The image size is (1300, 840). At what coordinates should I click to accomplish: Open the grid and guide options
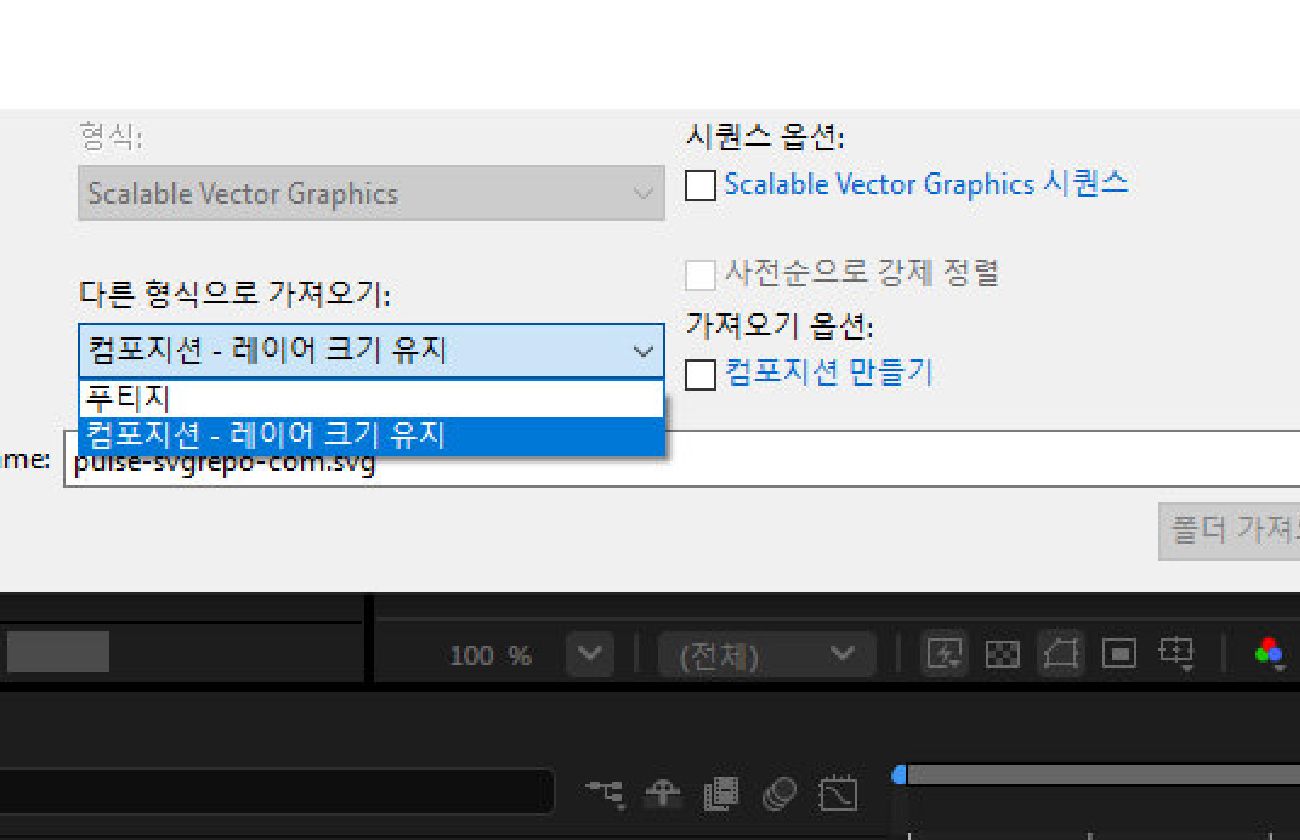coord(1177,654)
